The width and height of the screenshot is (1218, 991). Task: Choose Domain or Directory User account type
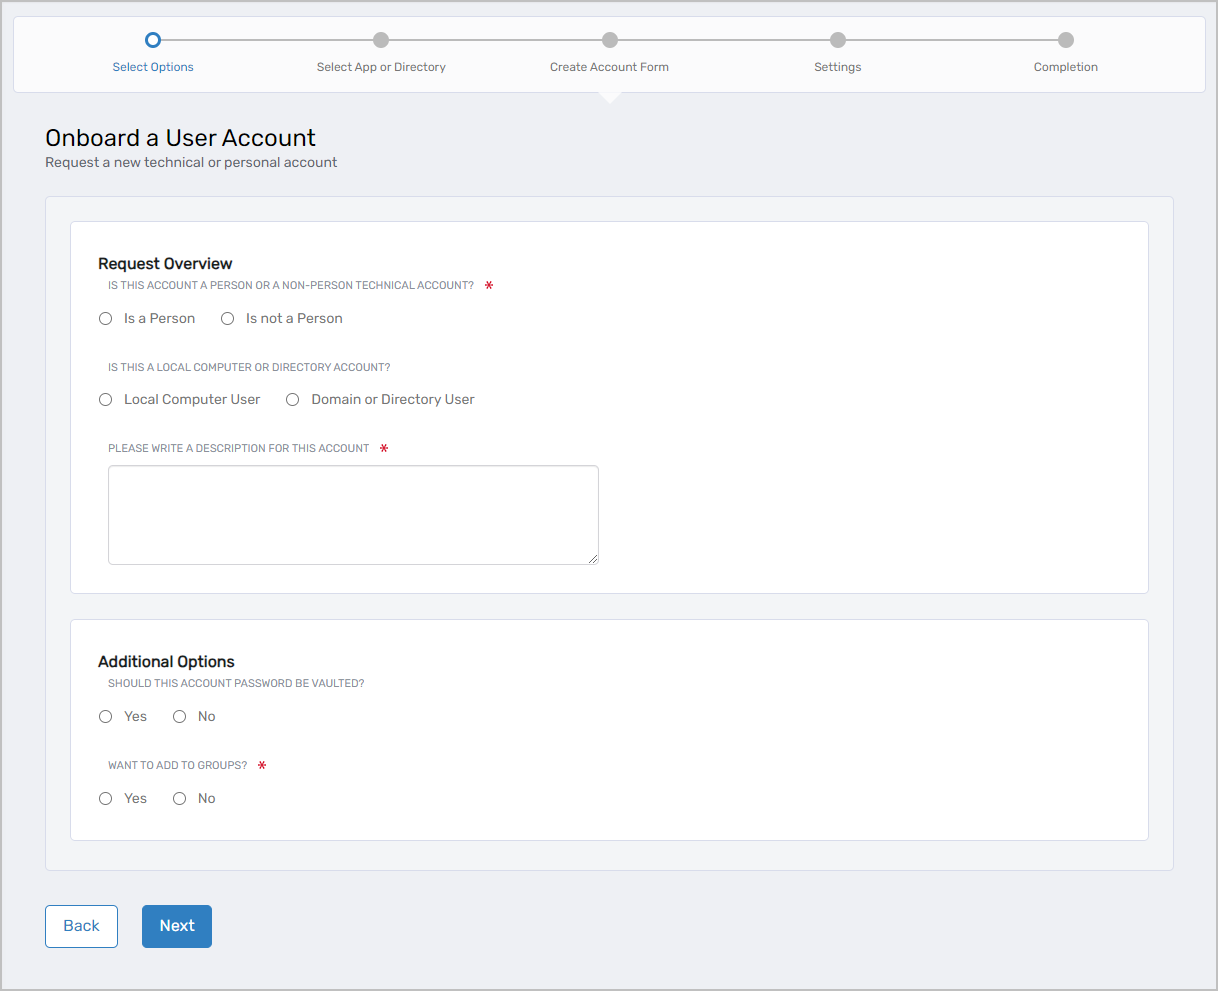point(292,399)
